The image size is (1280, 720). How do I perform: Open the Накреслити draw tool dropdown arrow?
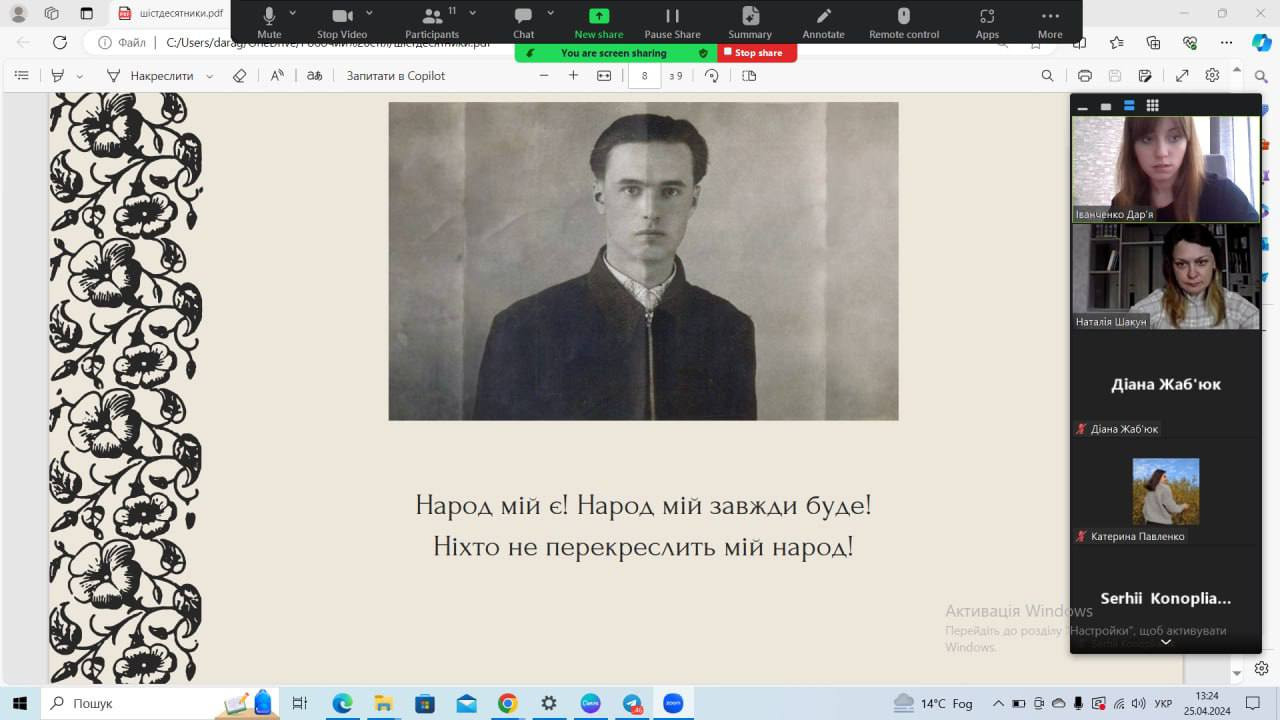pos(212,76)
